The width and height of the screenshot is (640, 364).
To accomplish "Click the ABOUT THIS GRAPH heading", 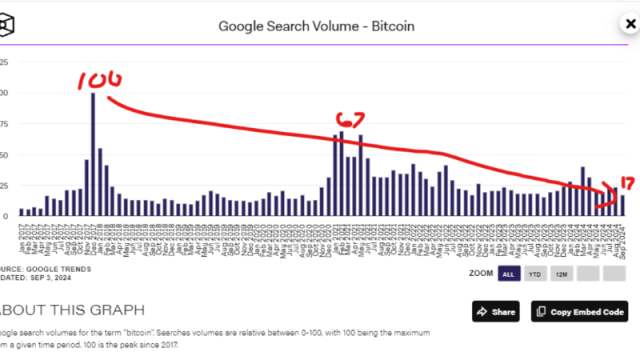I will tap(72, 310).
